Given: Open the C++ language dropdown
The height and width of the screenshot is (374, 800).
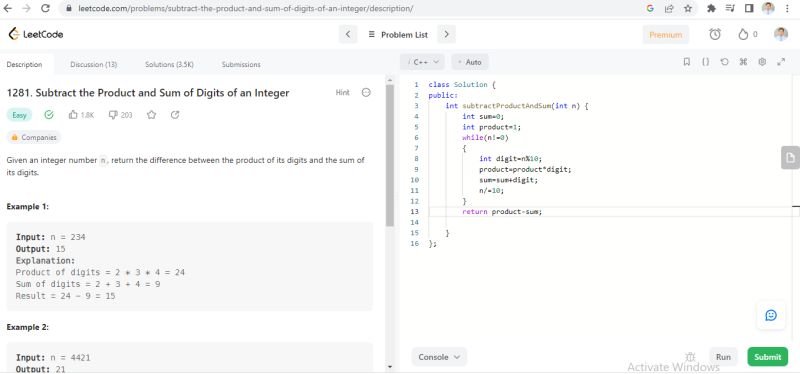Looking at the screenshot, I should (422, 62).
